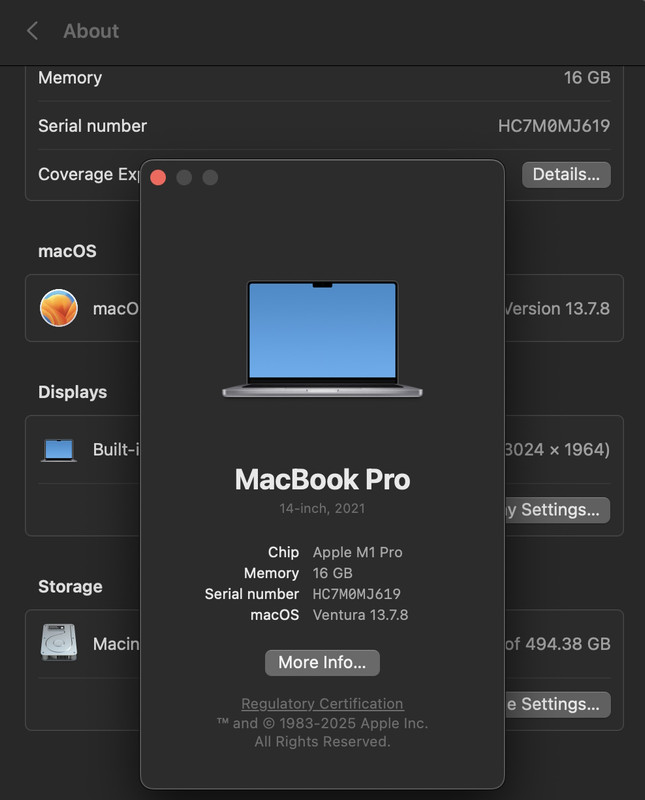The image size is (645, 800).
Task: Open the Regulatory Certification link
Action: click(x=322, y=704)
